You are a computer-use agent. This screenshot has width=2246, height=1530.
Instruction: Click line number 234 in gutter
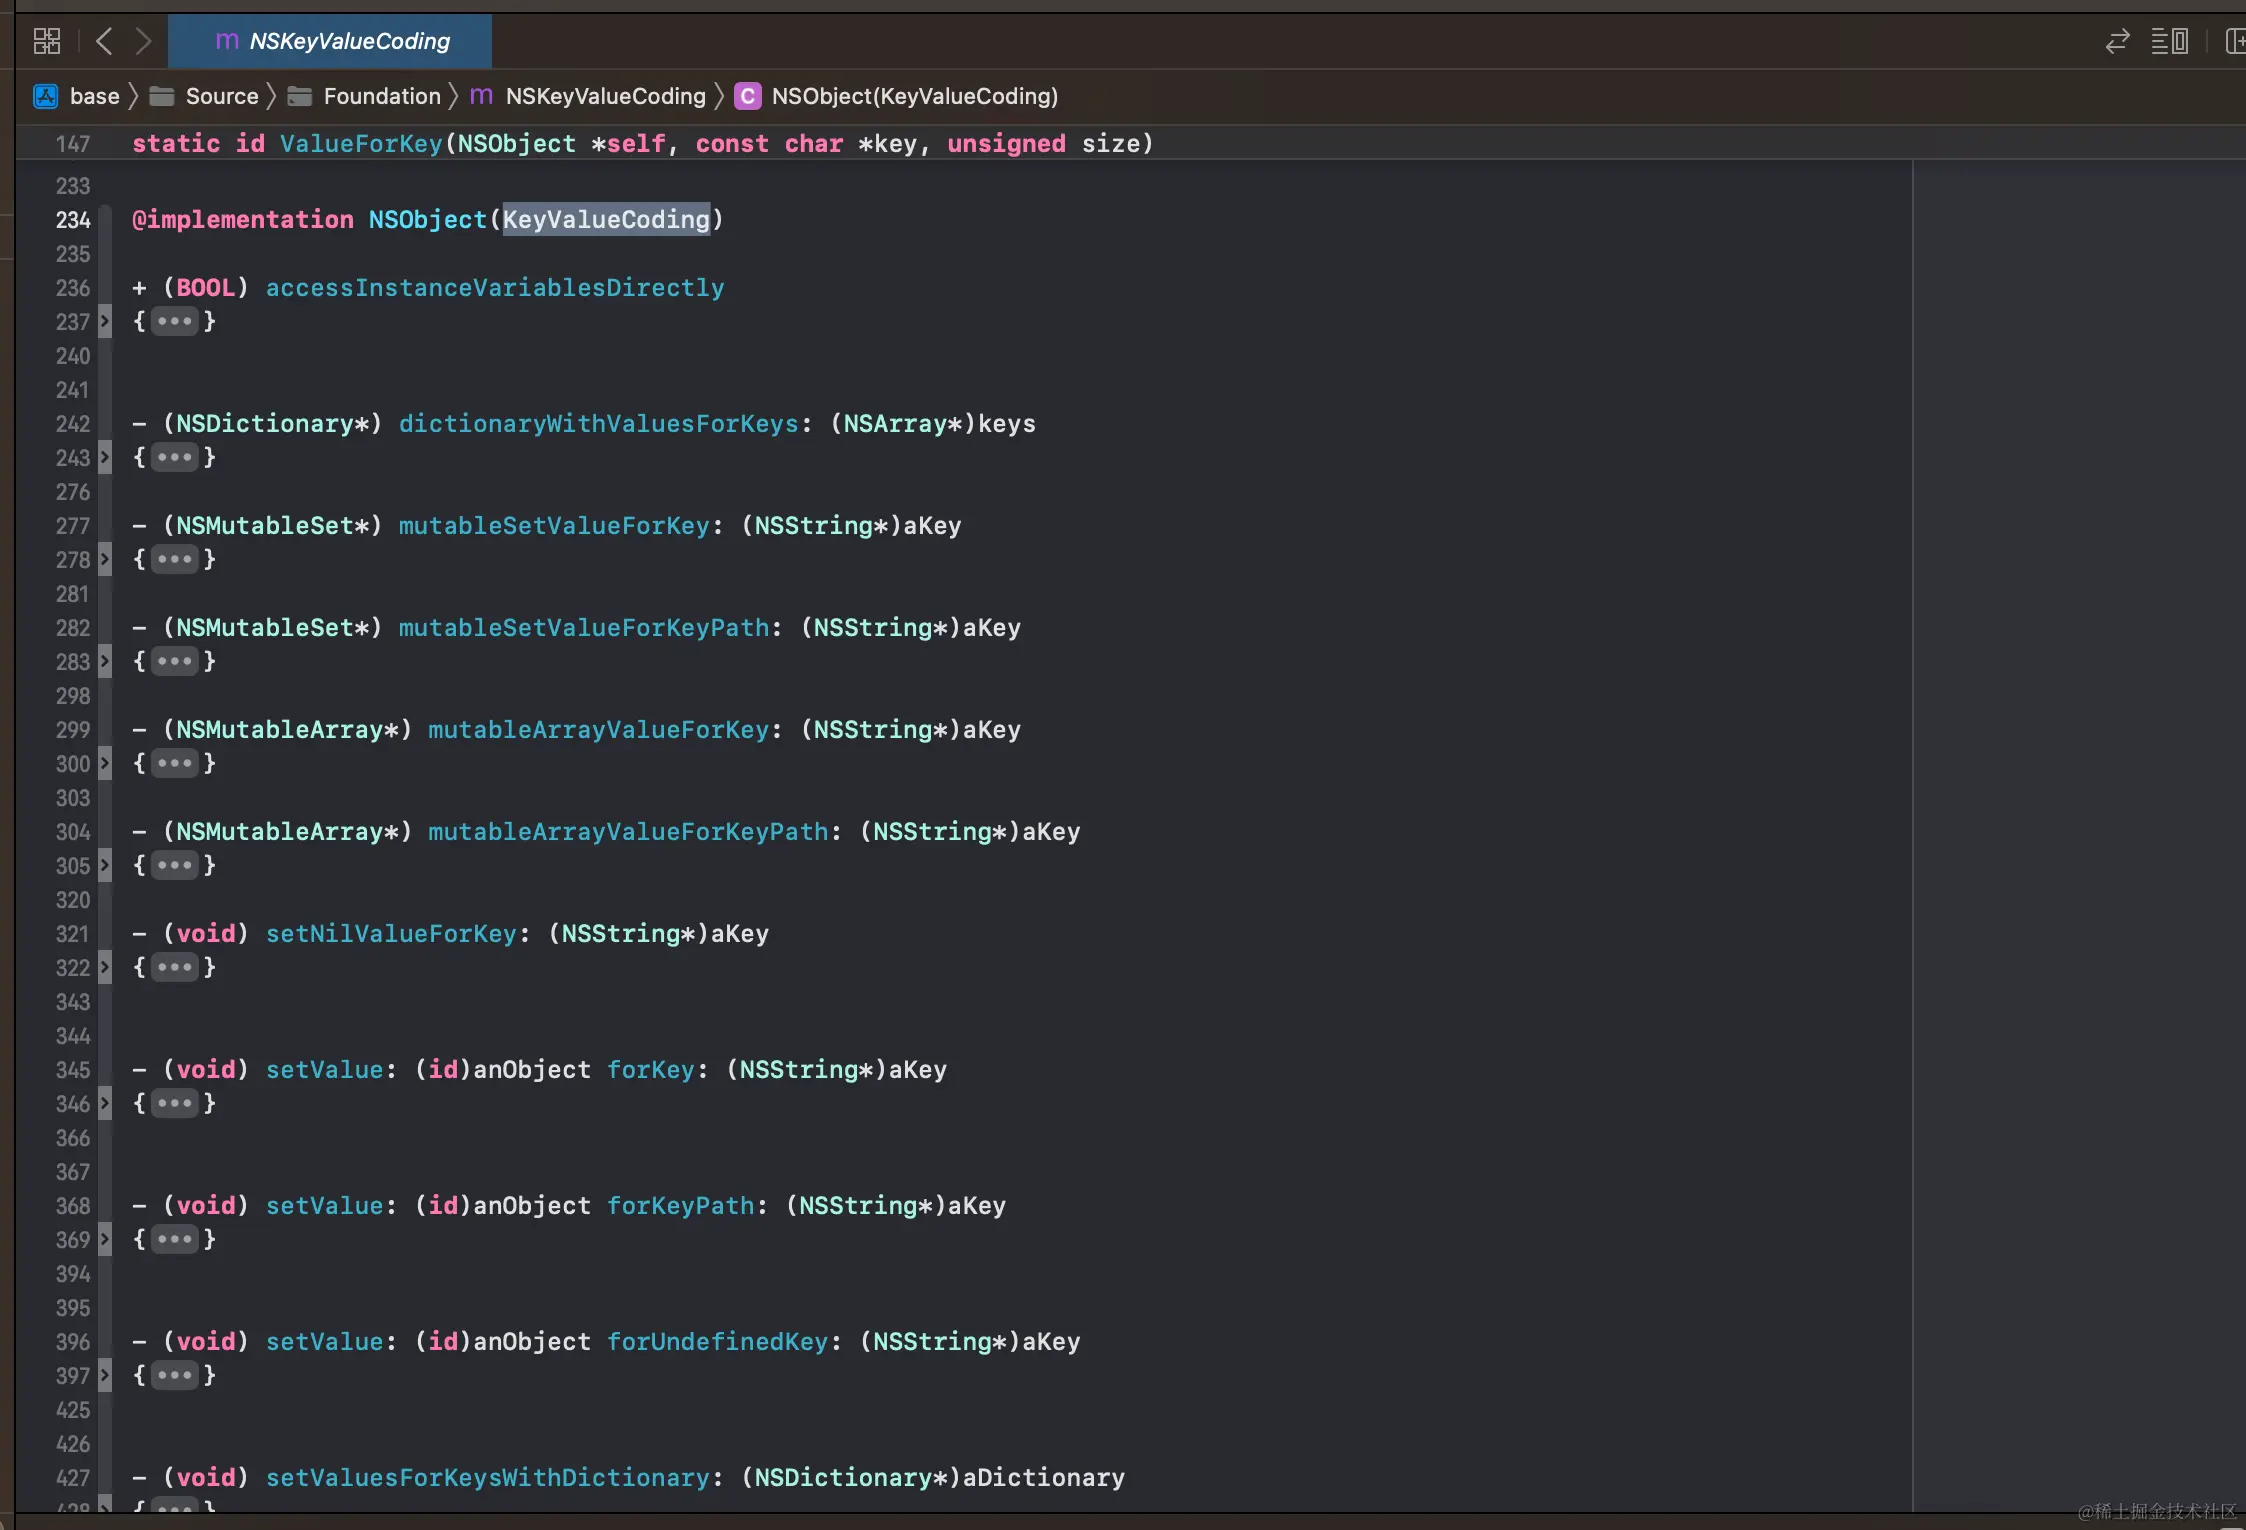pyautogui.click(x=73, y=220)
